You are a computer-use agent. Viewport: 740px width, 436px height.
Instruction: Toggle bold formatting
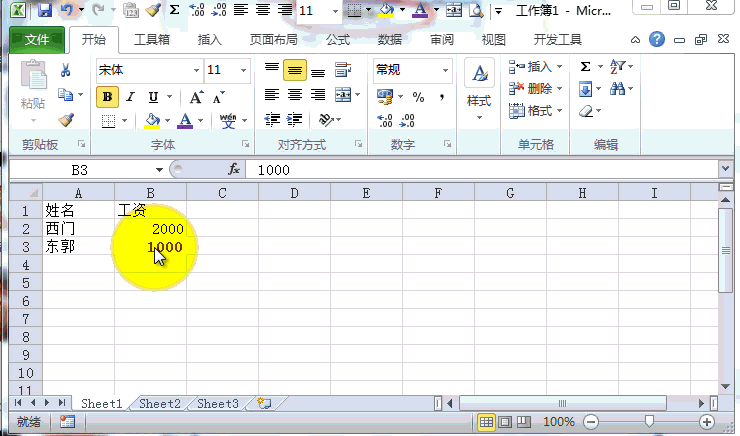tap(107, 97)
